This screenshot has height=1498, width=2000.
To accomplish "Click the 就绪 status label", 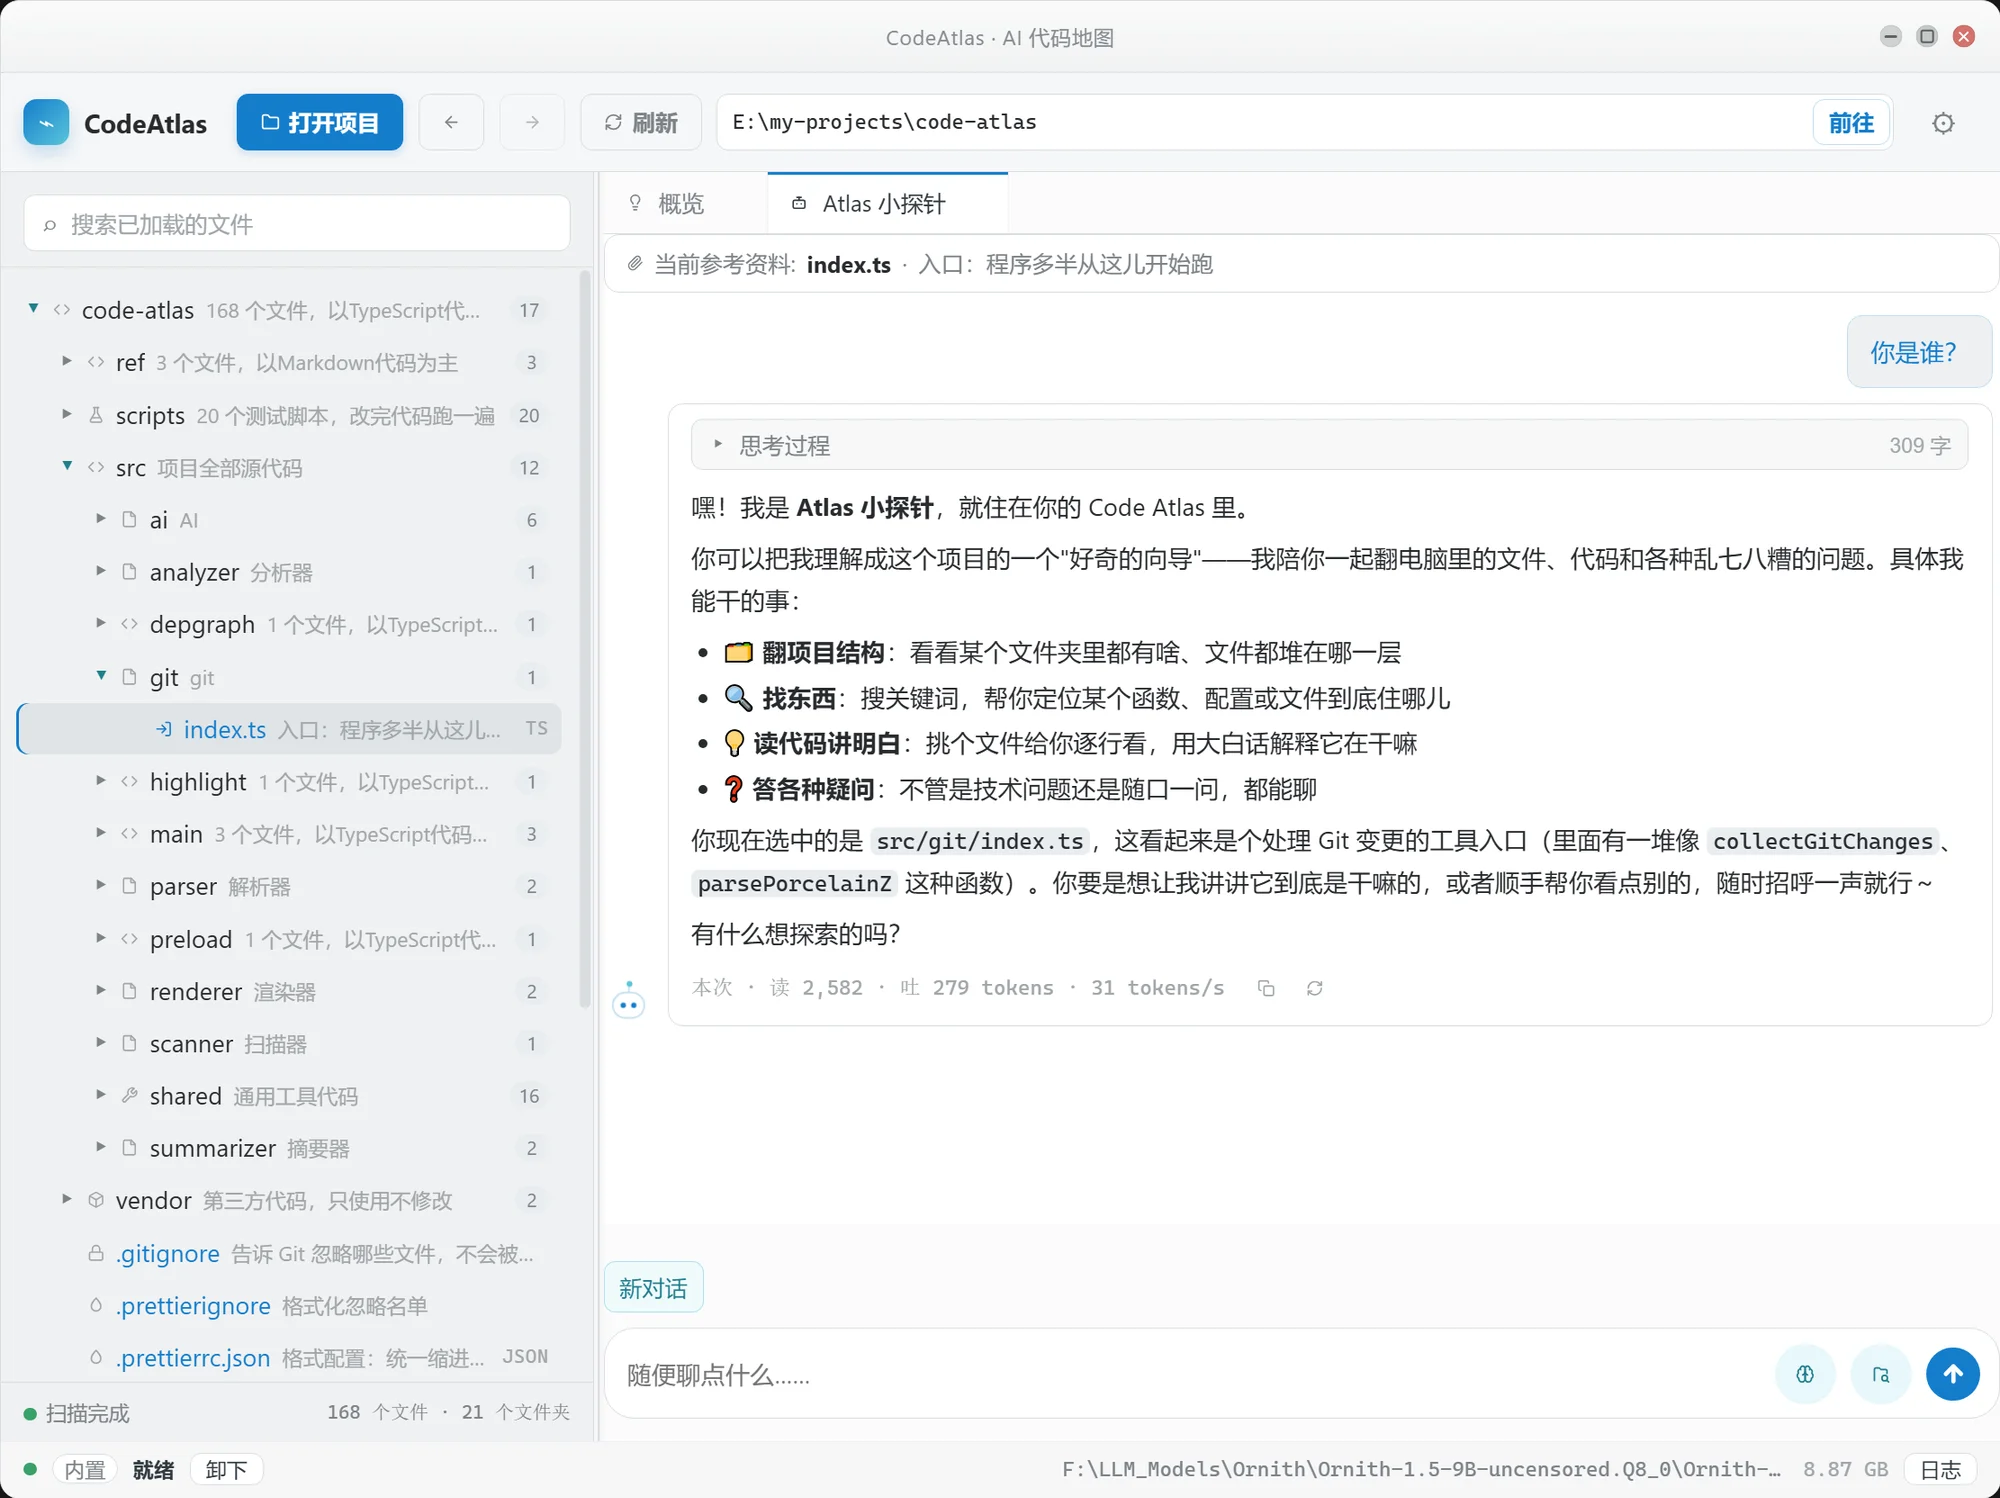I will 153,1469.
